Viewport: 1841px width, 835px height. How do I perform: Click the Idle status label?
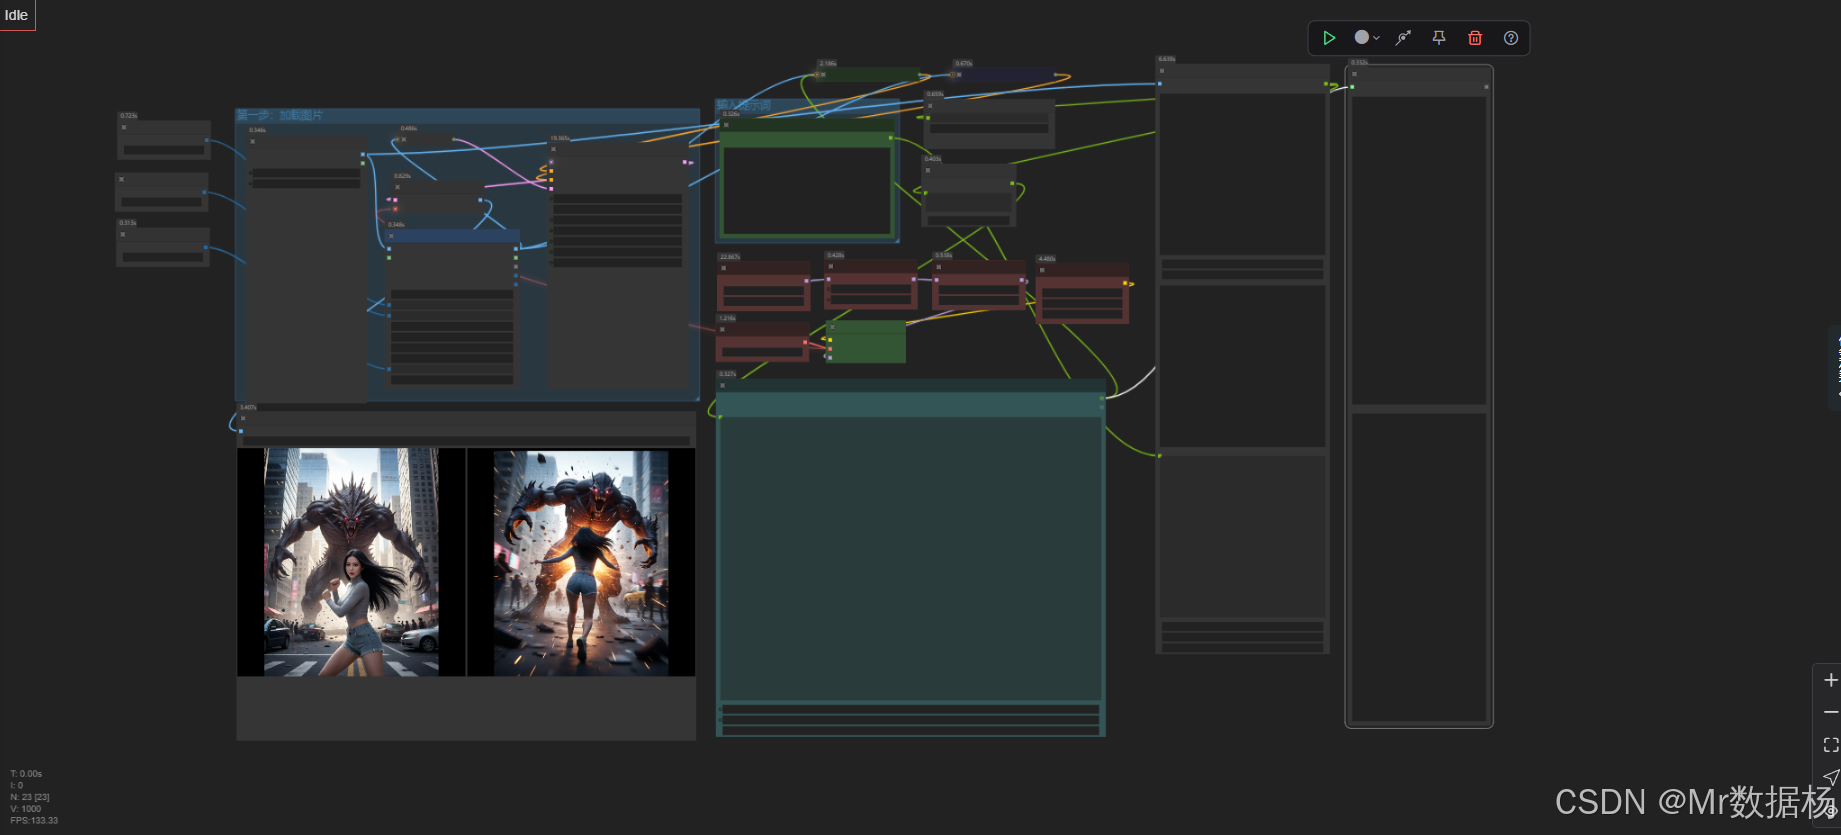16,15
